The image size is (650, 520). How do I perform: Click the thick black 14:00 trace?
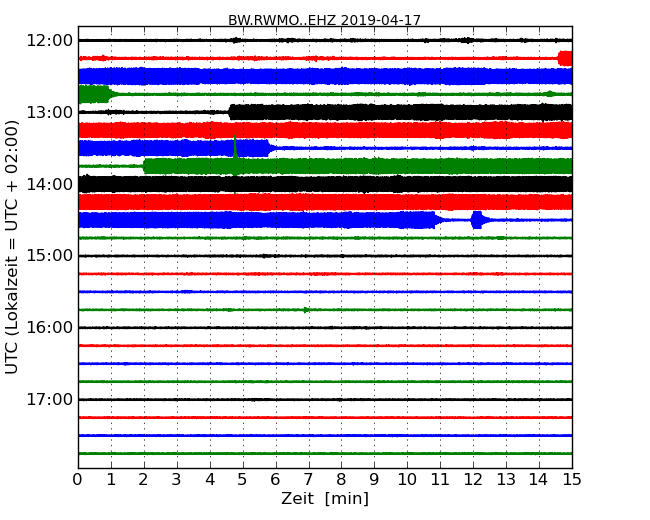point(325,184)
